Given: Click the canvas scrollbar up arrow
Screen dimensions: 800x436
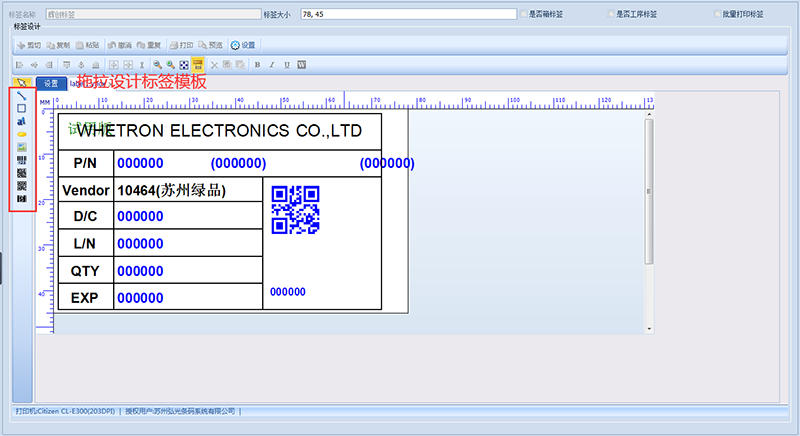Looking at the screenshot, I should pos(649,115).
